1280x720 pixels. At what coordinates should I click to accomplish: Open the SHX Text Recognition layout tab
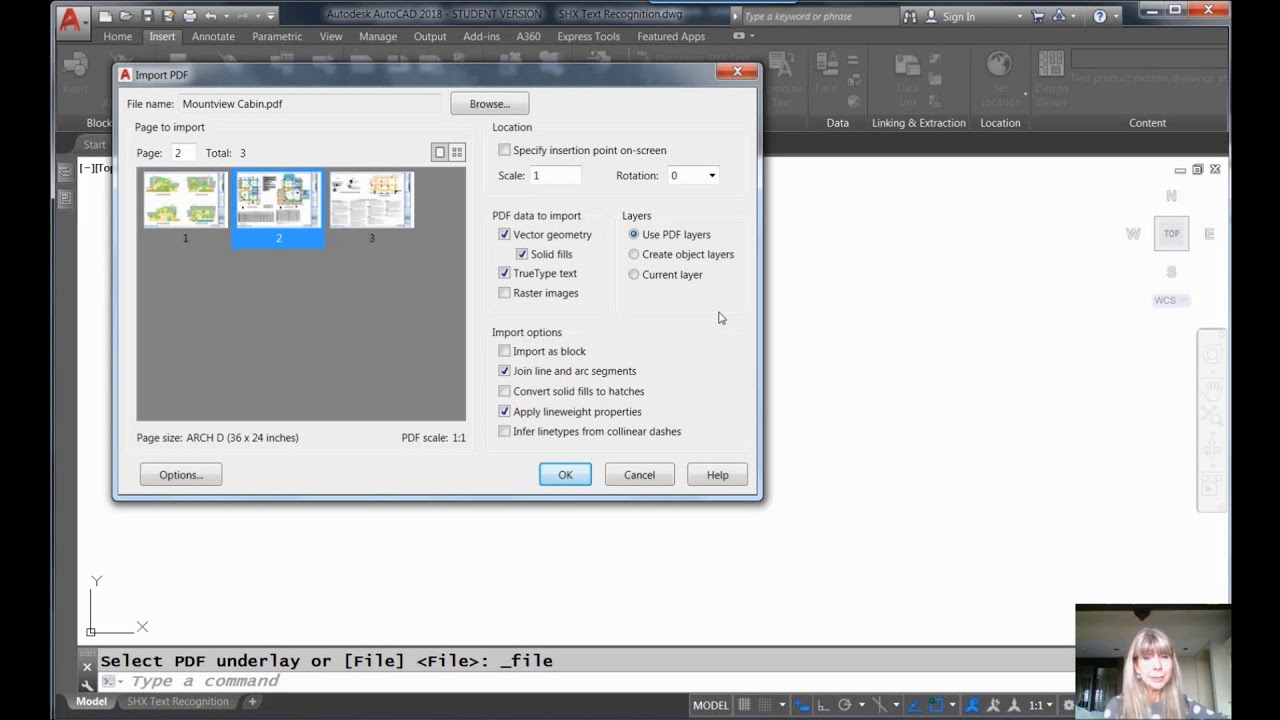point(177,701)
